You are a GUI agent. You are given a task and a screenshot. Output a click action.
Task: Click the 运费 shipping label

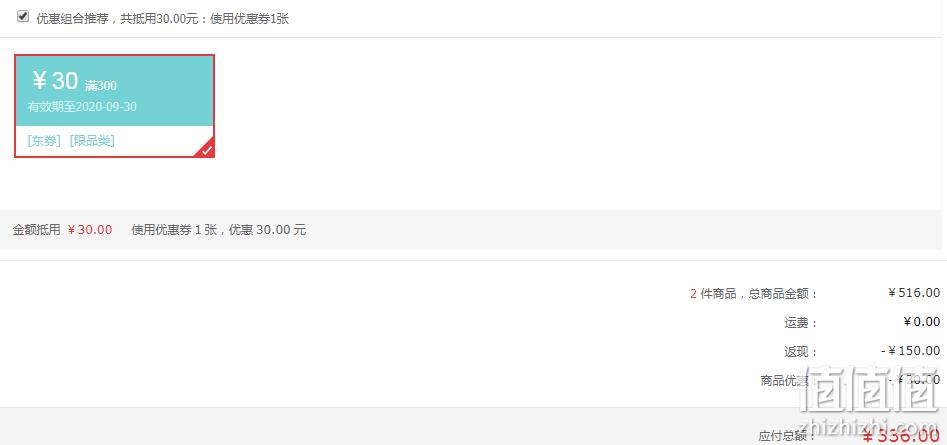(x=801, y=323)
